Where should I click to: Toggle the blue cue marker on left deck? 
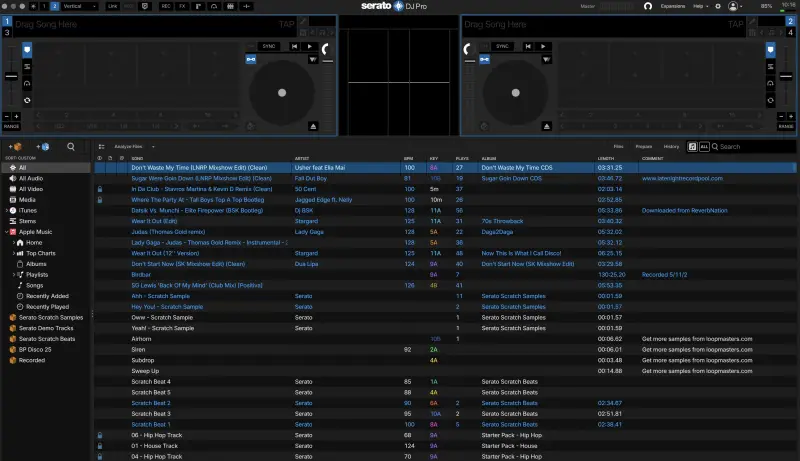pyautogui.click(x=27, y=49)
